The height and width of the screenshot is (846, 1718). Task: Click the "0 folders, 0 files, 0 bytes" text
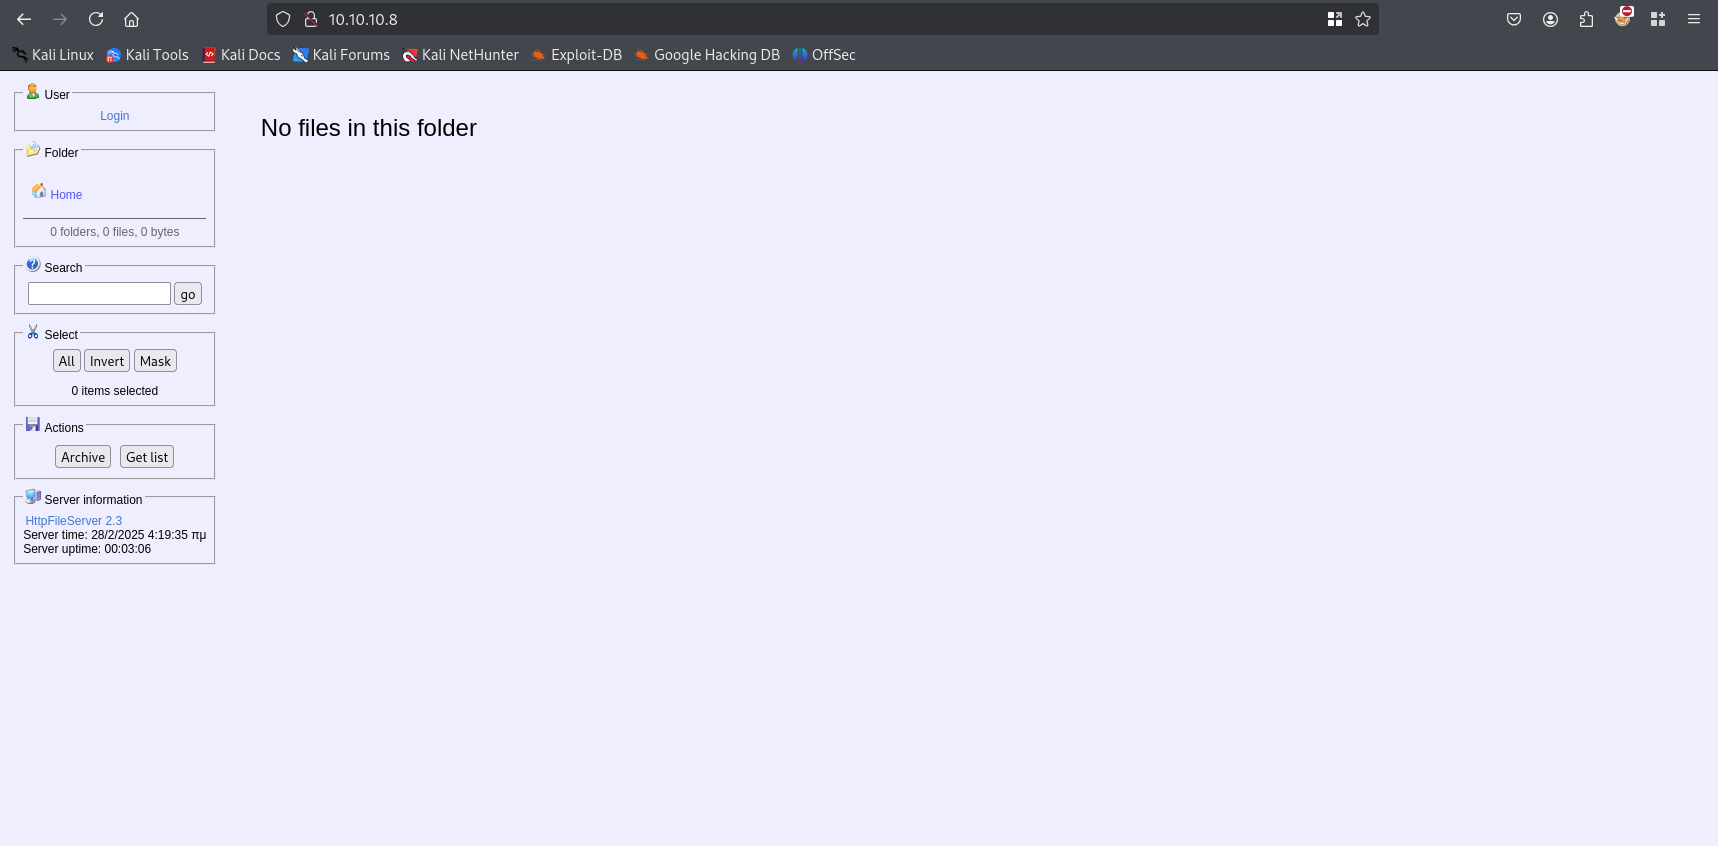(x=115, y=232)
